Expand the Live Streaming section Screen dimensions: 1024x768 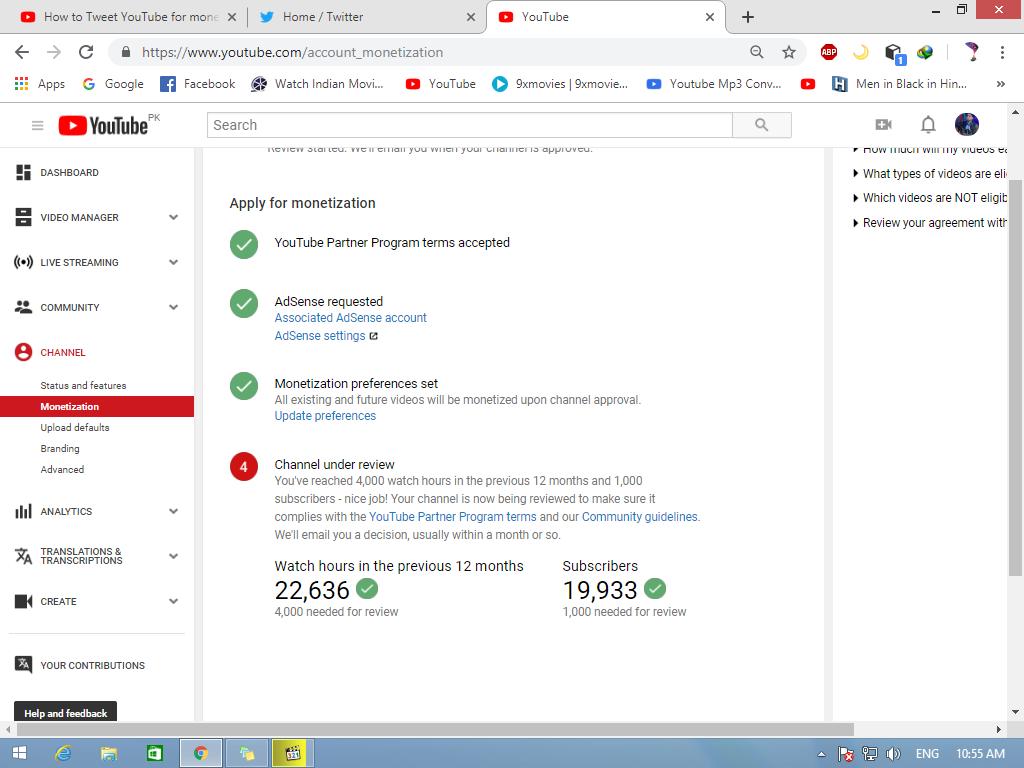tap(173, 263)
